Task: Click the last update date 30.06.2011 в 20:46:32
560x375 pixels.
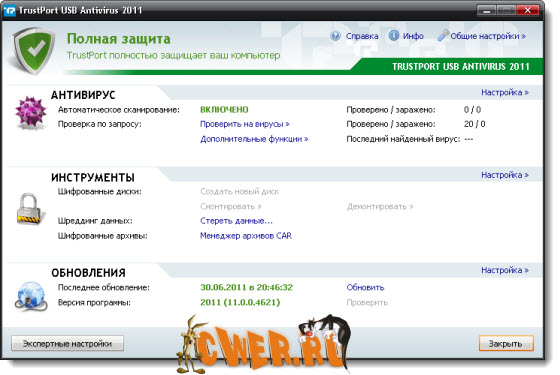Action: point(246,288)
